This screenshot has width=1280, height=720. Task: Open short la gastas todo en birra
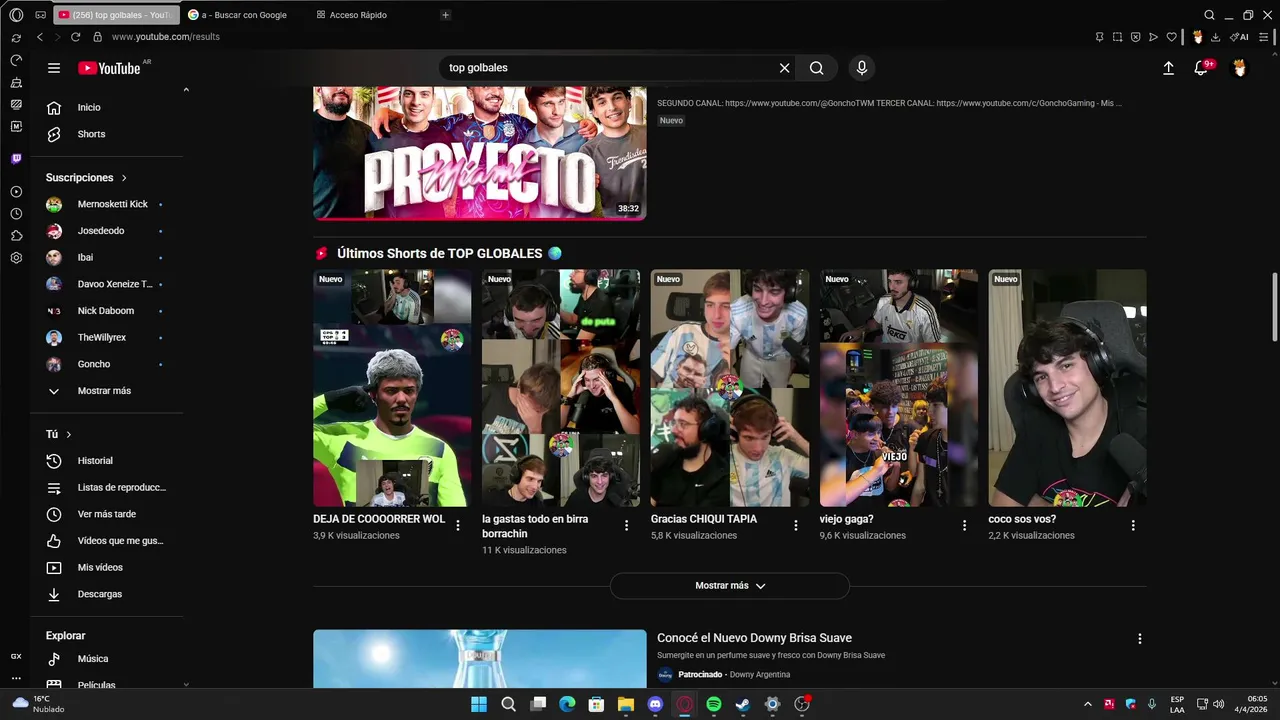click(561, 388)
